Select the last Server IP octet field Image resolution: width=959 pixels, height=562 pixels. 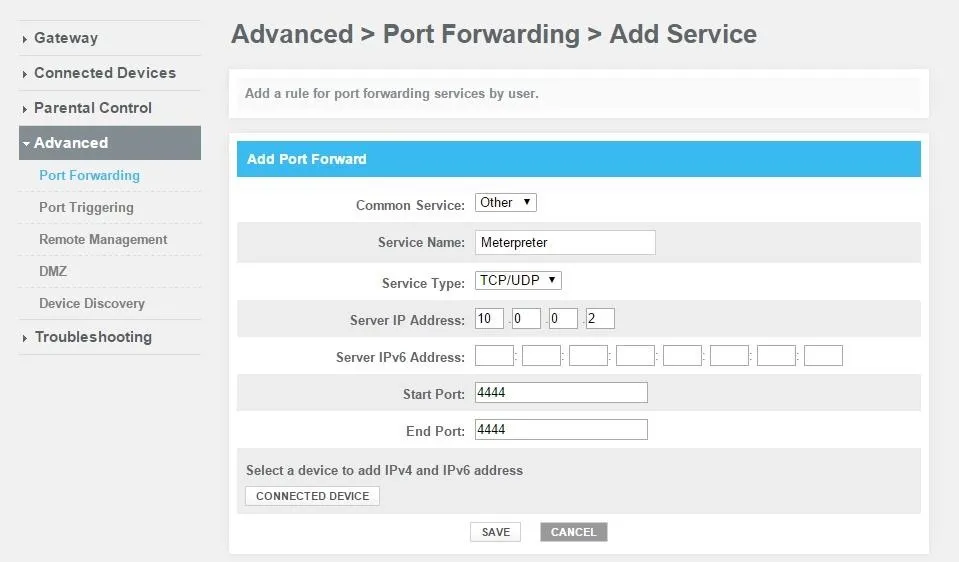[600, 319]
